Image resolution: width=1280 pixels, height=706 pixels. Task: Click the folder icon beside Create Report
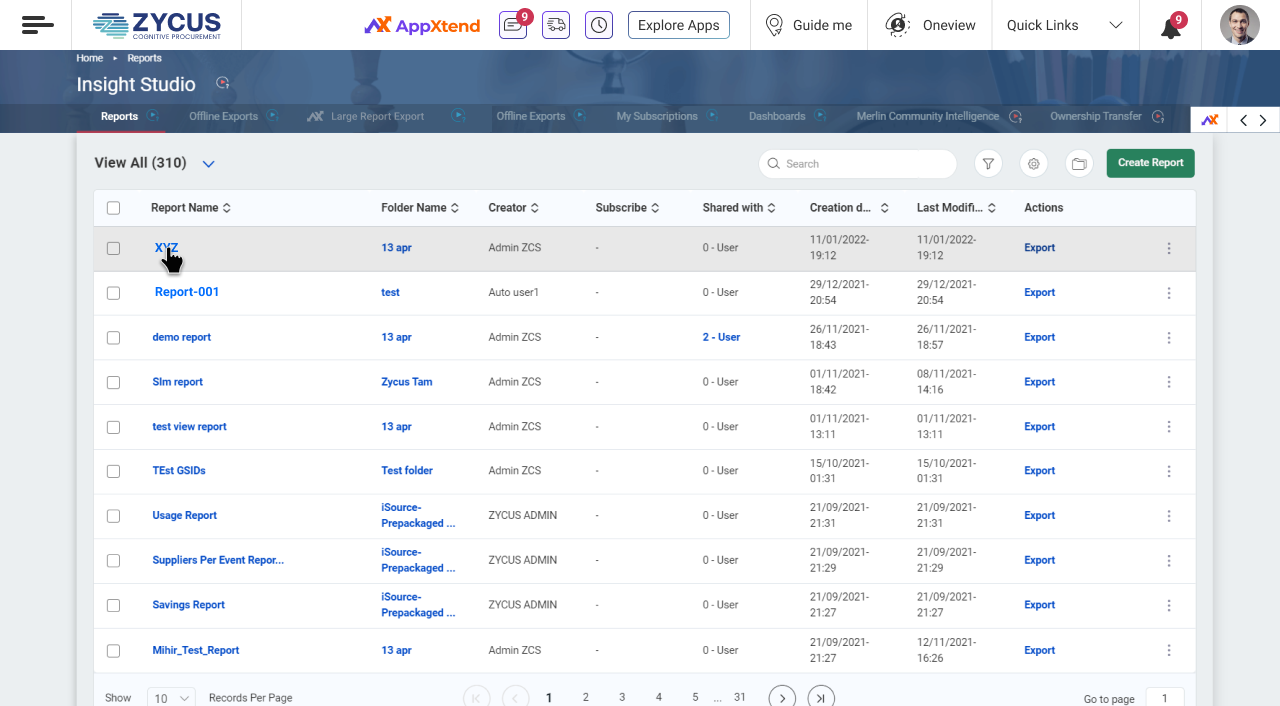click(x=1079, y=164)
